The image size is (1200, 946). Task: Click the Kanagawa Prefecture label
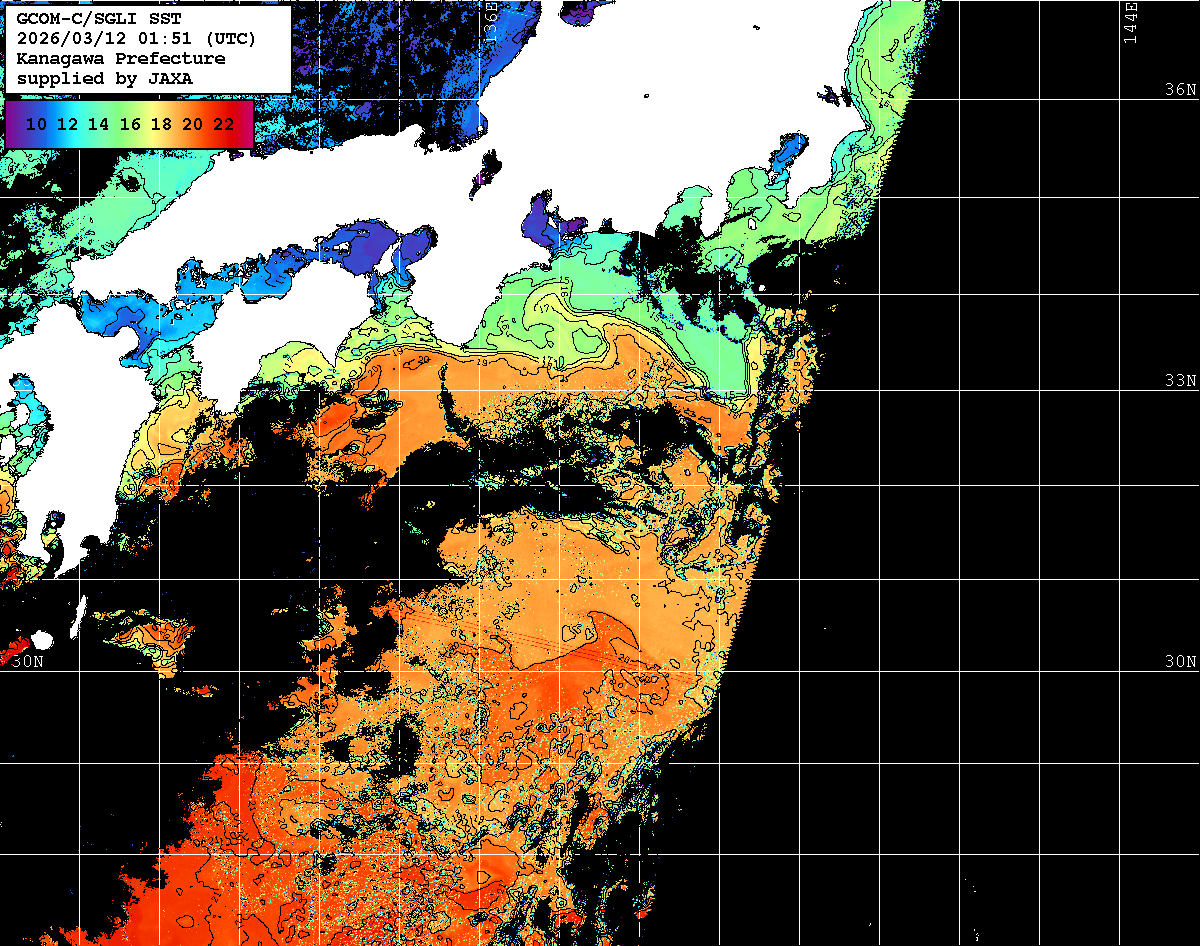(x=121, y=59)
